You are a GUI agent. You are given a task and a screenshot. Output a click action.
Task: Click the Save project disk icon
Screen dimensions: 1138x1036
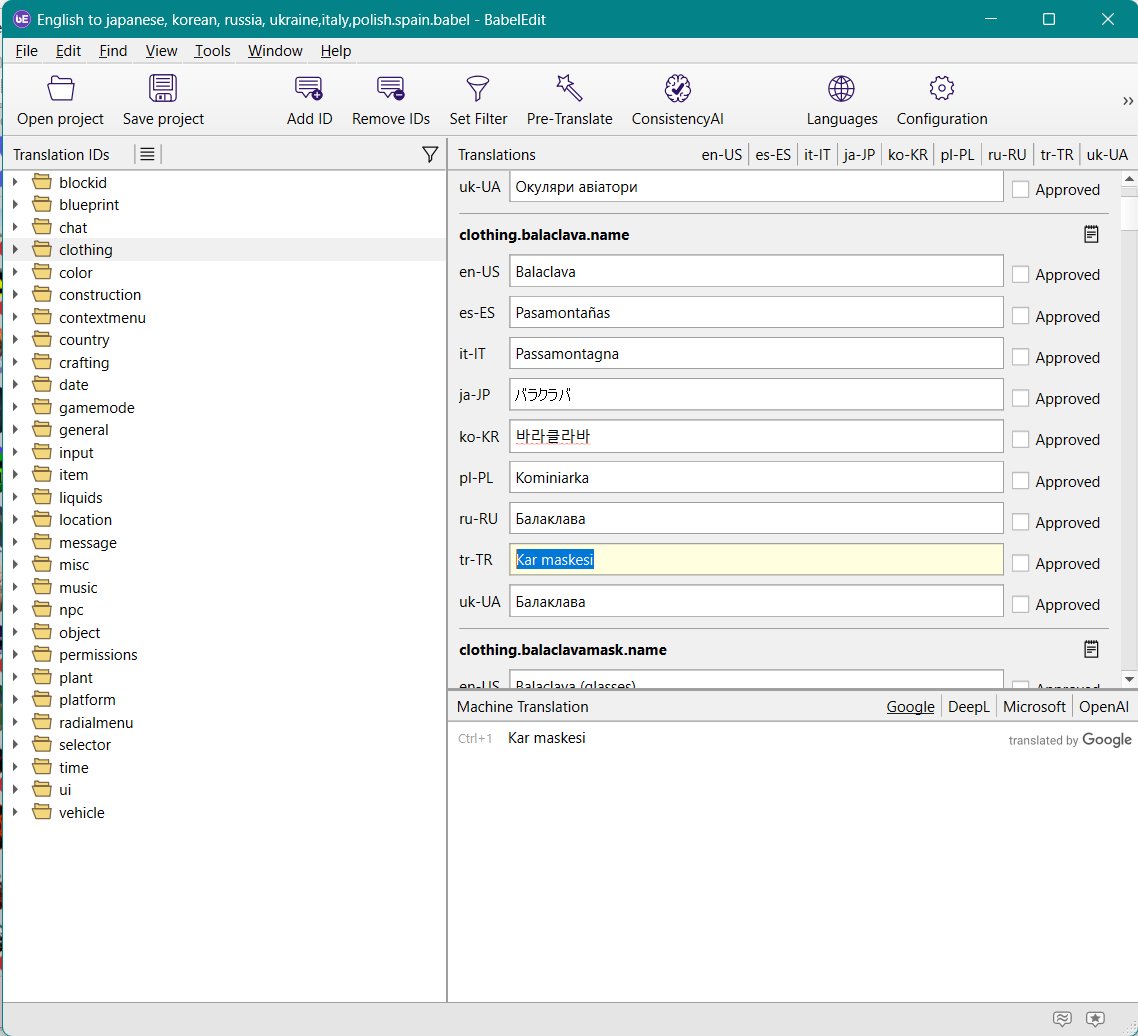[x=163, y=89]
